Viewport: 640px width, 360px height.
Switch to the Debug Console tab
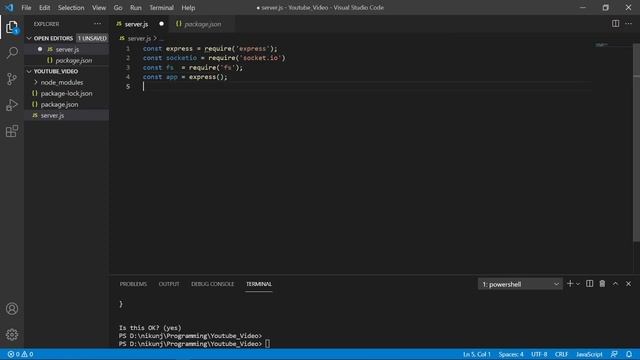pyautogui.click(x=213, y=284)
